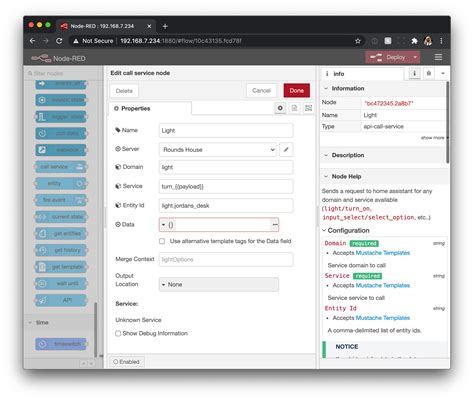Select the timeswitch node in palette

[x=61, y=344]
